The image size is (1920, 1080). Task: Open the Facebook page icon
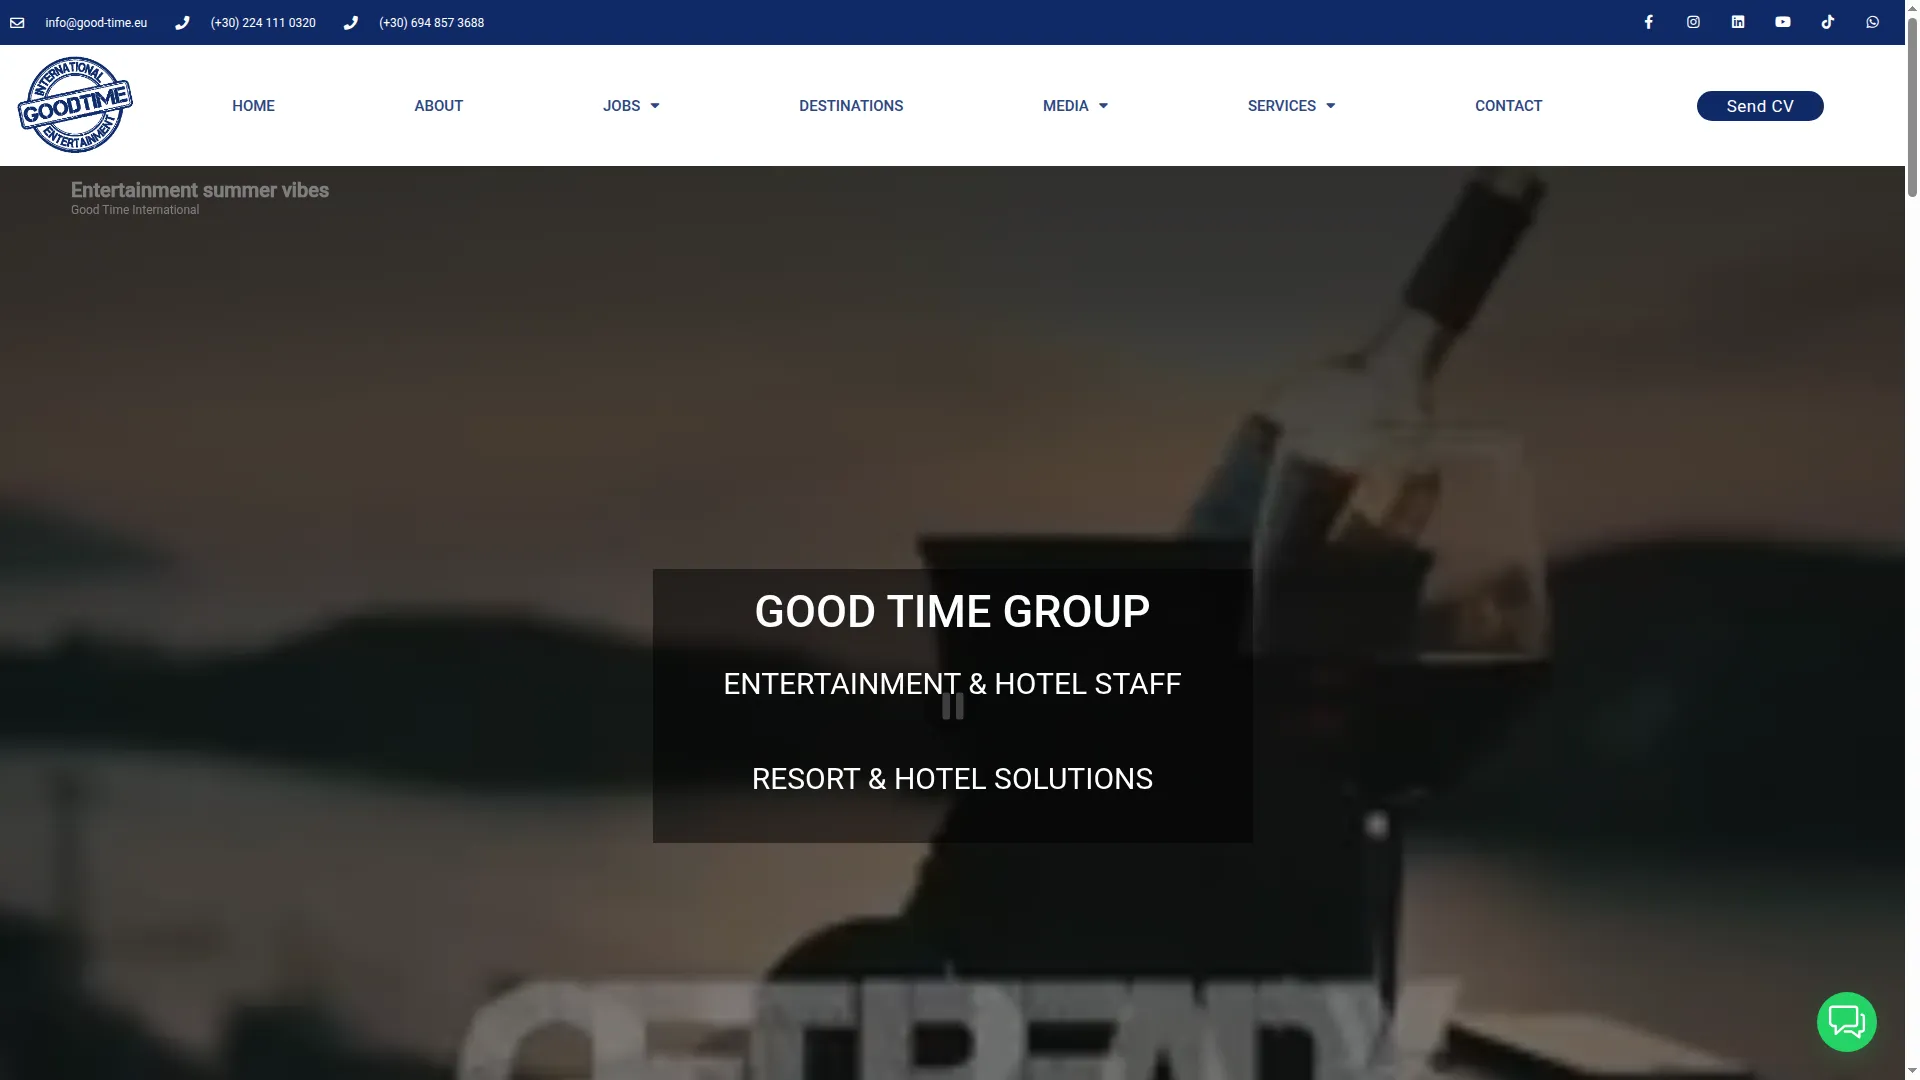click(x=1649, y=22)
